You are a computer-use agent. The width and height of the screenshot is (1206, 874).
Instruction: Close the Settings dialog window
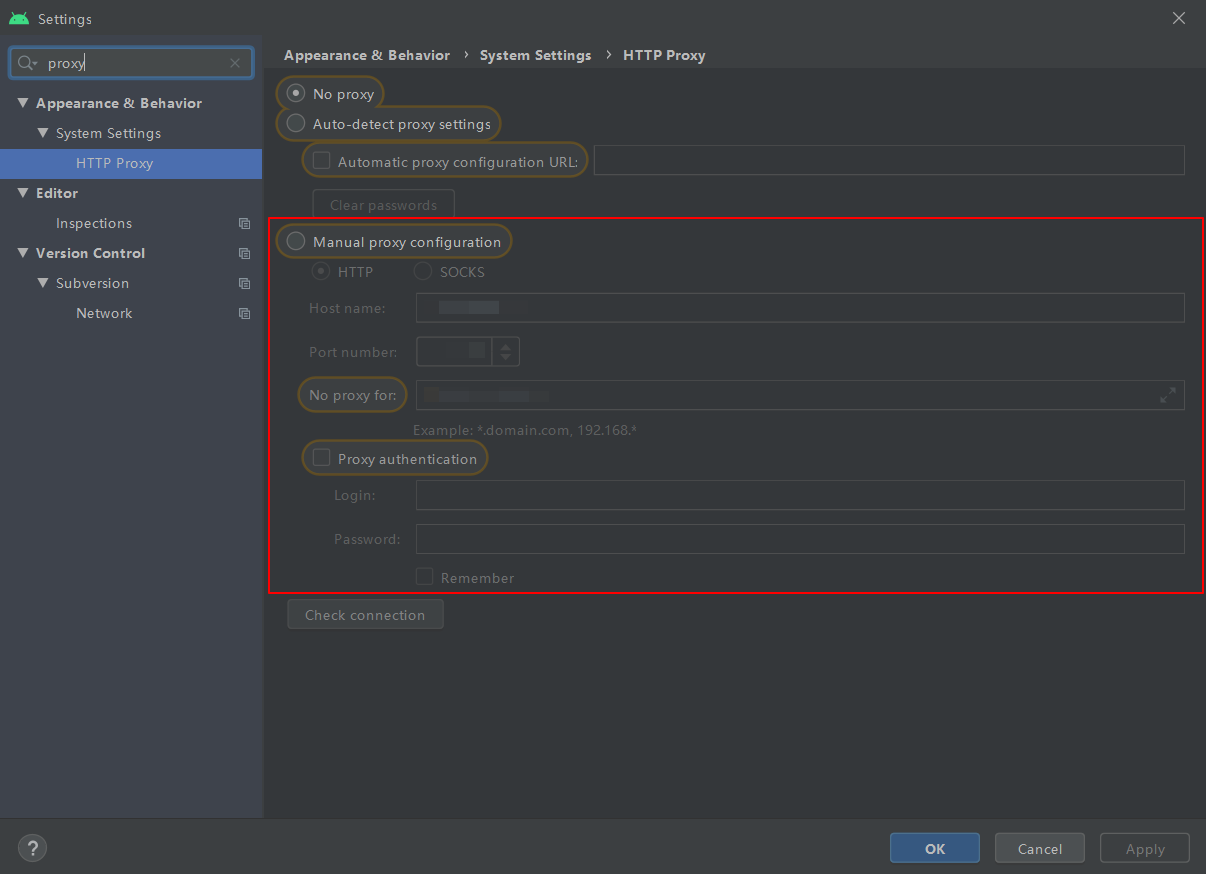[1179, 18]
